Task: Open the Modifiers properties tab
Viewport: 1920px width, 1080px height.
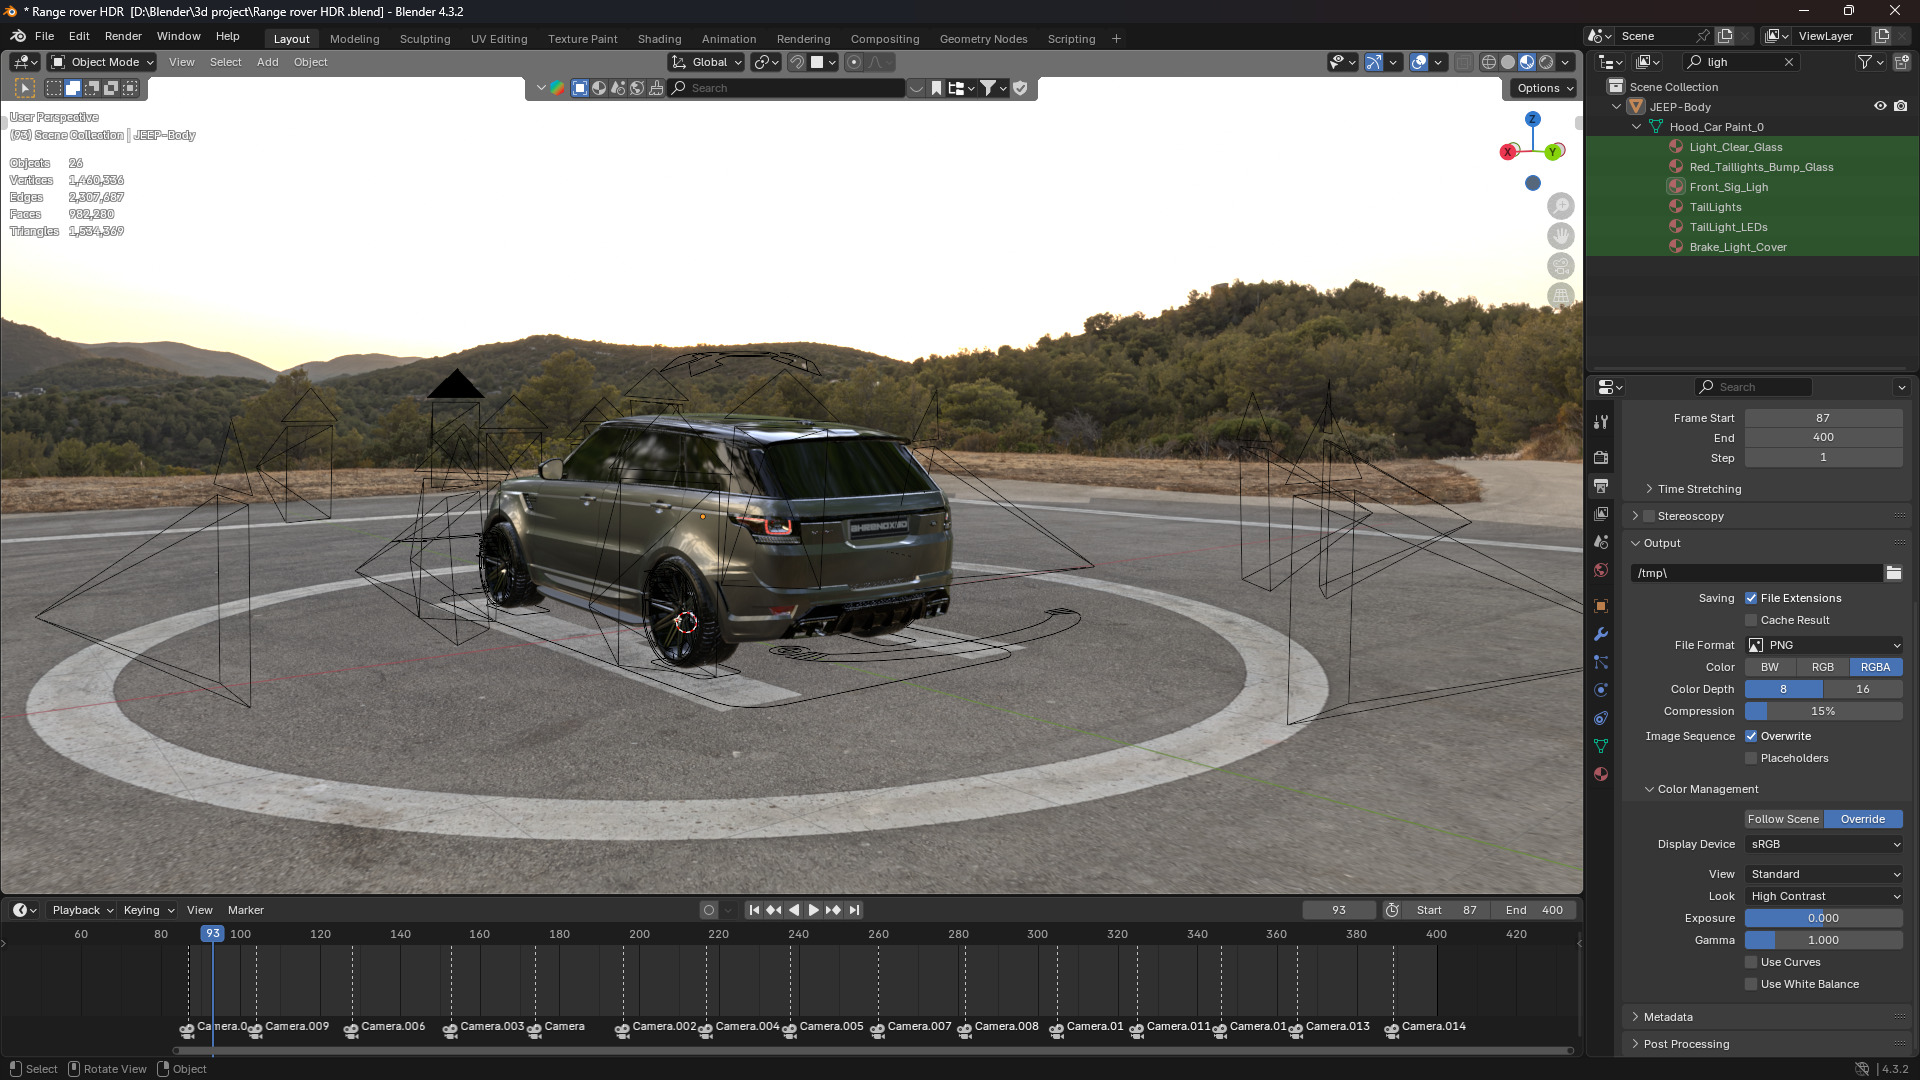Action: 1601,634
